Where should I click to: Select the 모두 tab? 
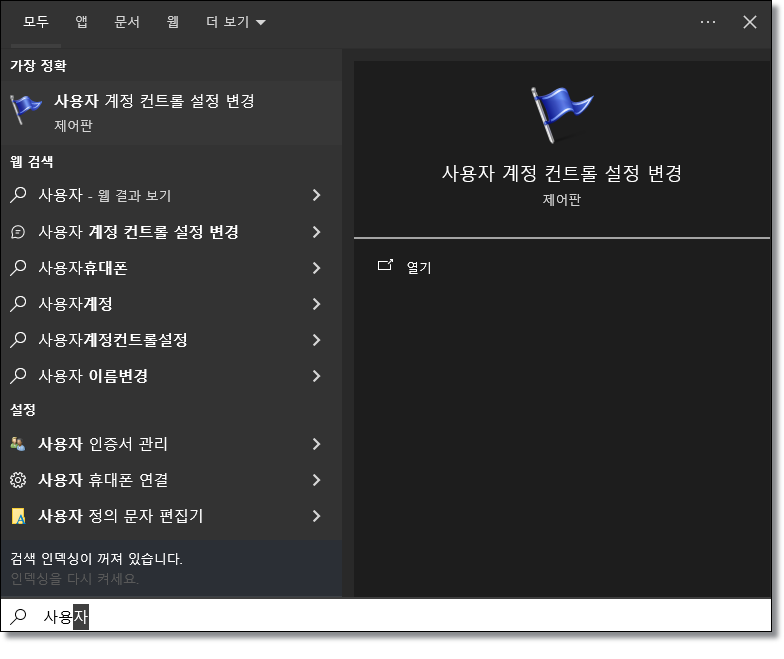pyautogui.click(x=36, y=22)
